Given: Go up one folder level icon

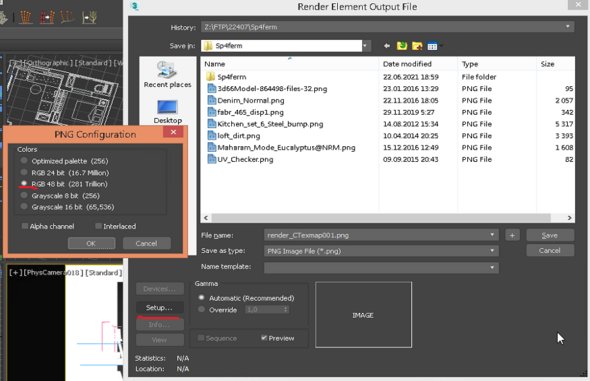Looking at the screenshot, I should point(402,46).
